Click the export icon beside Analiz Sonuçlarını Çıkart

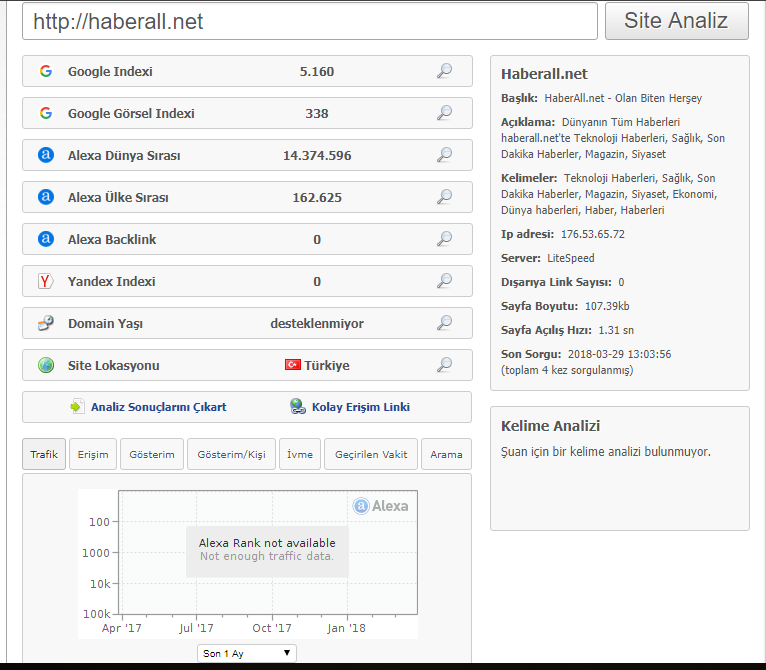(x=77, y=406)
